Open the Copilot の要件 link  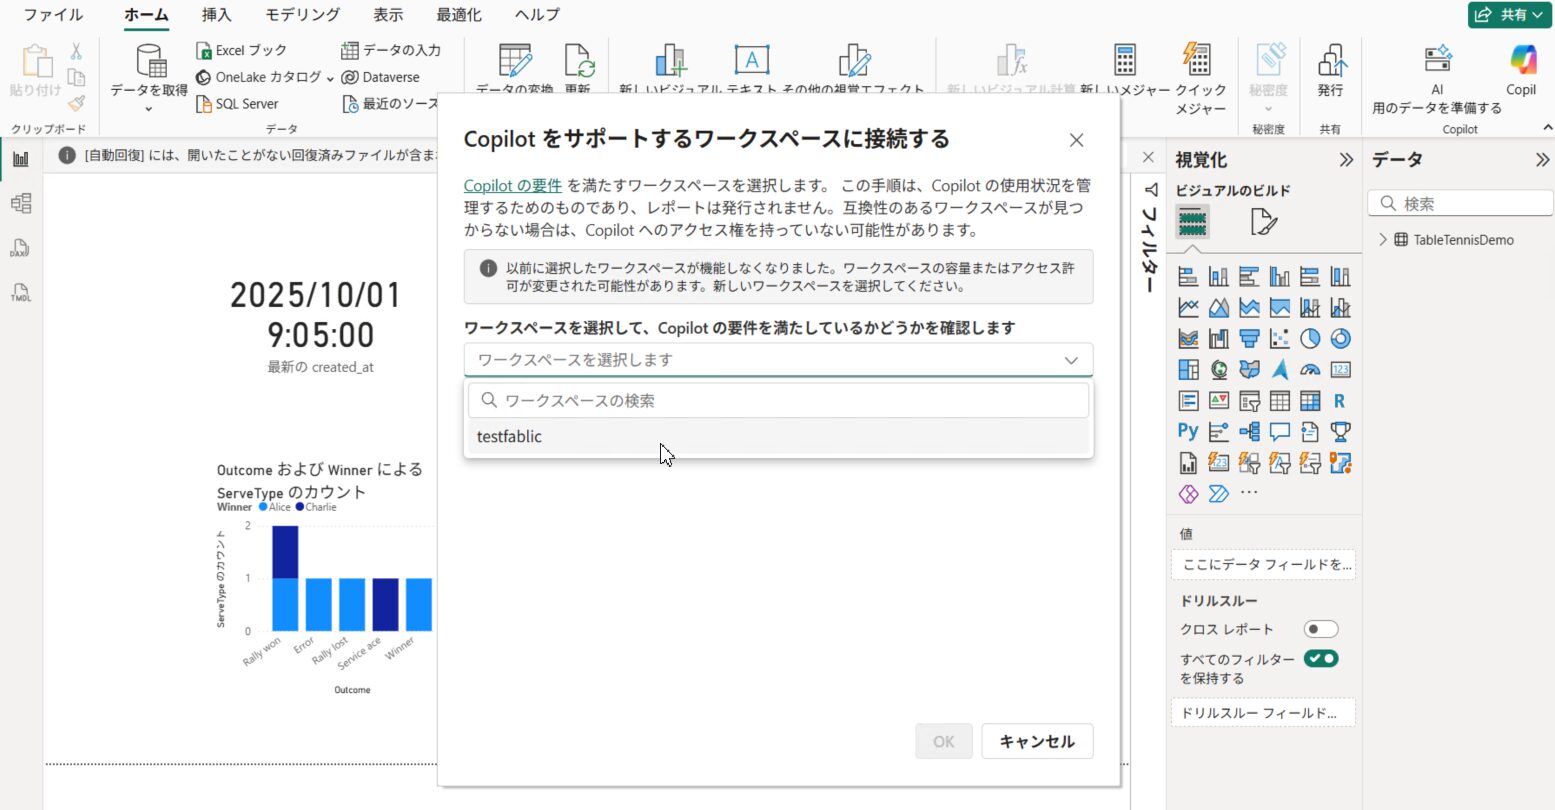pos(513,186)
